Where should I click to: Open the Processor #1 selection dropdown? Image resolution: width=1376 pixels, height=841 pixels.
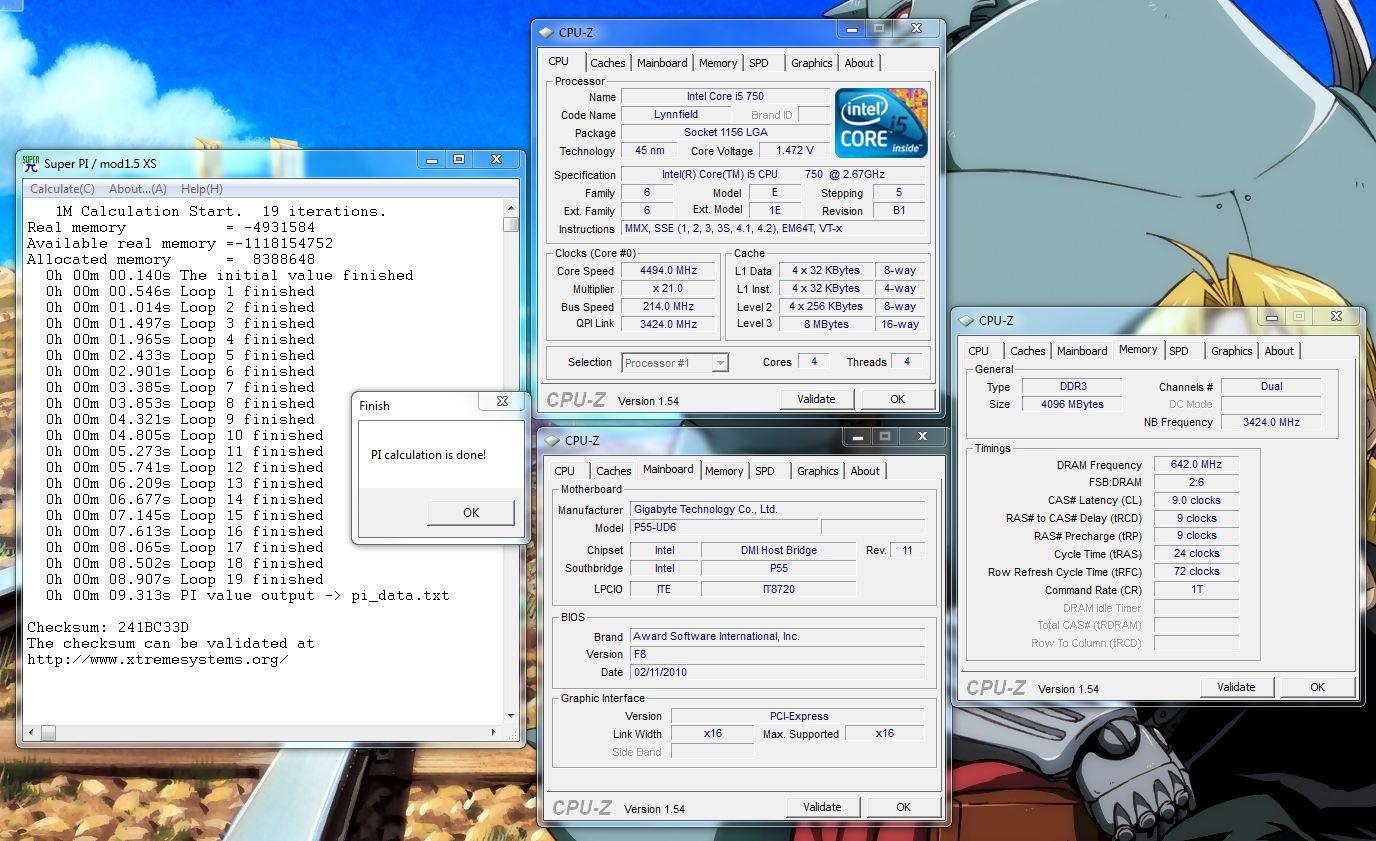tap(719, 363)
